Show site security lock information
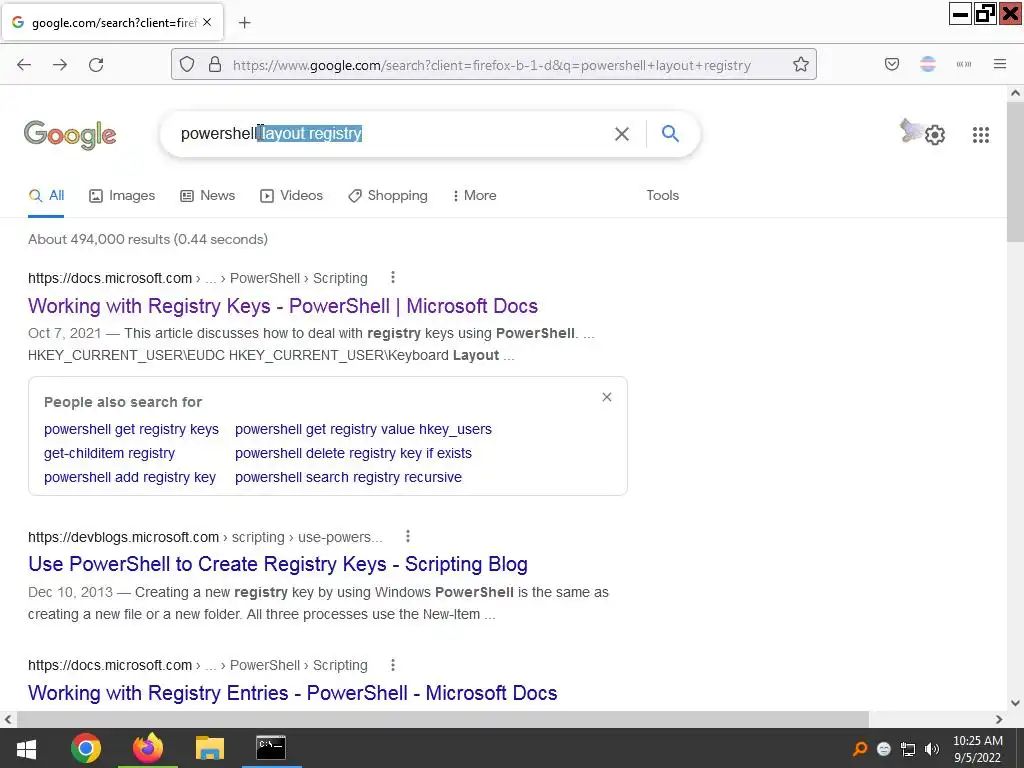1024x768 pixels. 215,65
